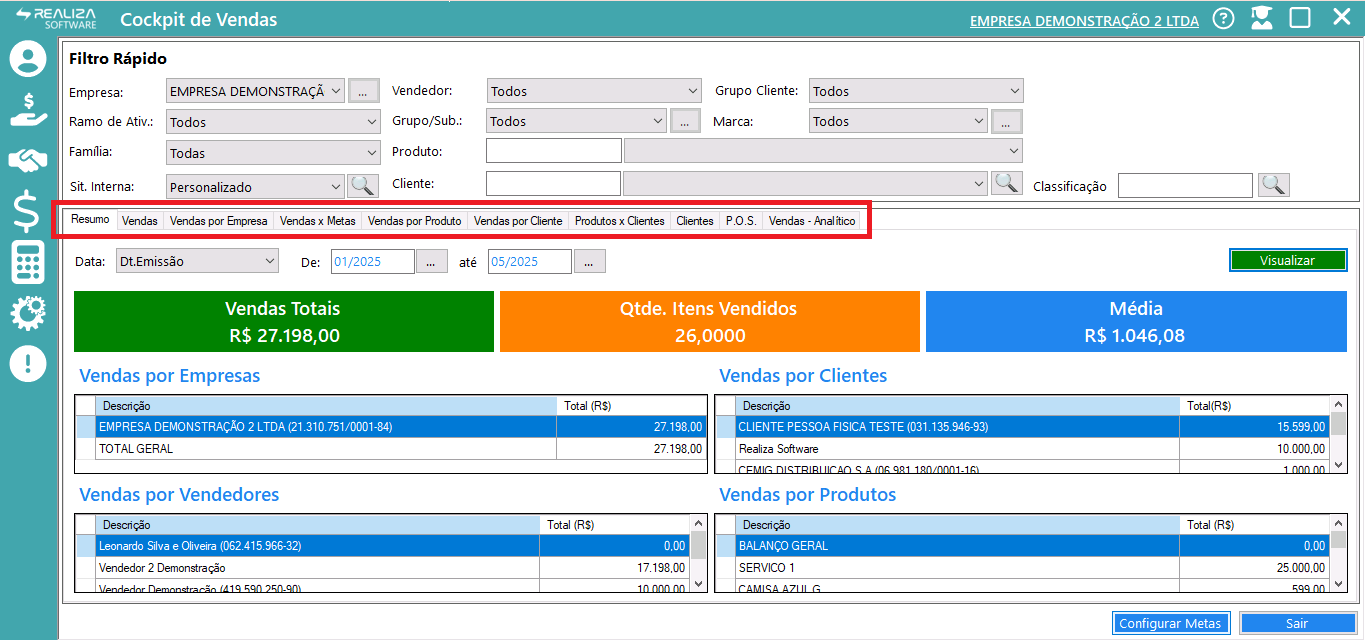The image size is (1365, 641).
Task: Click the Configurar Metas button
Action: (1170, 623)
